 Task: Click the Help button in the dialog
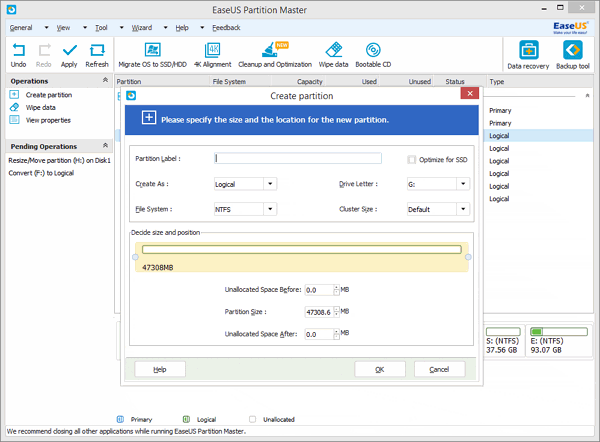pyautogui.click(x=160, y=369)
